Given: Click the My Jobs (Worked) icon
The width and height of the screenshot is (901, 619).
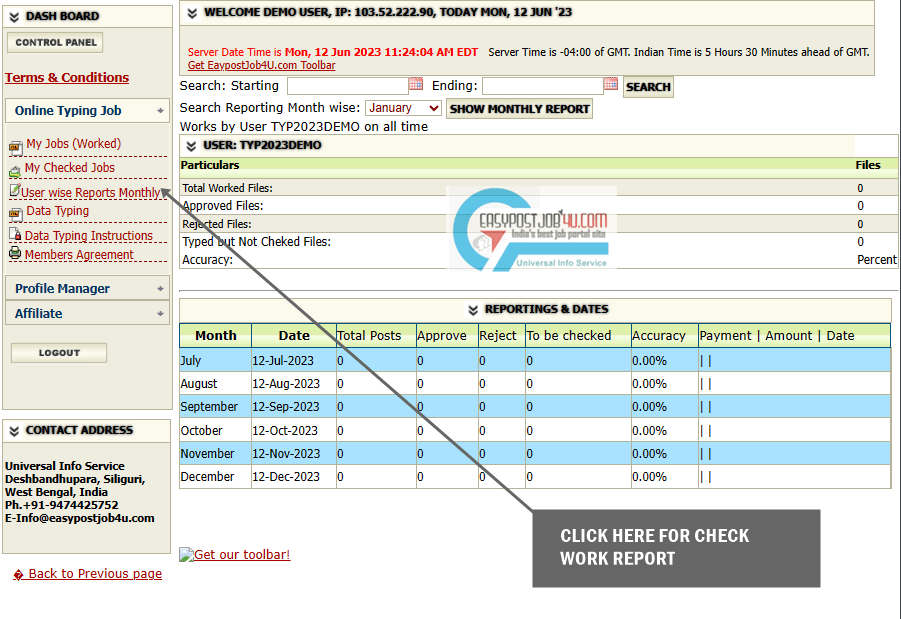Looking at the screenshot, I should (16, 148).
